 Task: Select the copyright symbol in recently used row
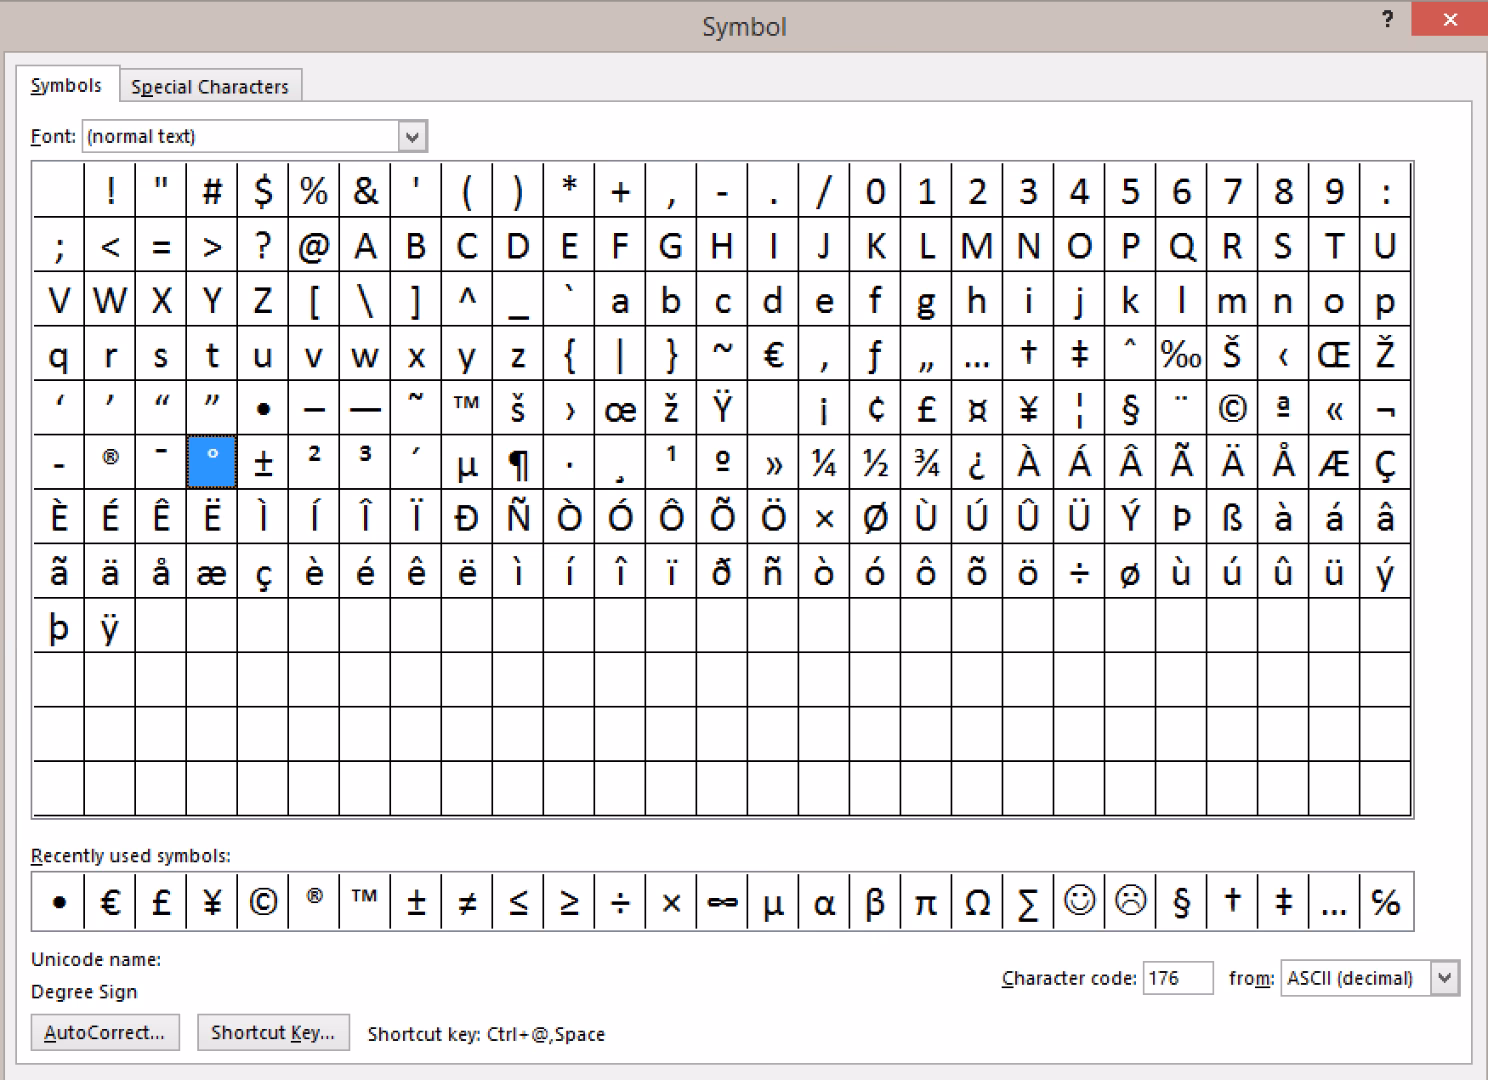pos(262,901)
